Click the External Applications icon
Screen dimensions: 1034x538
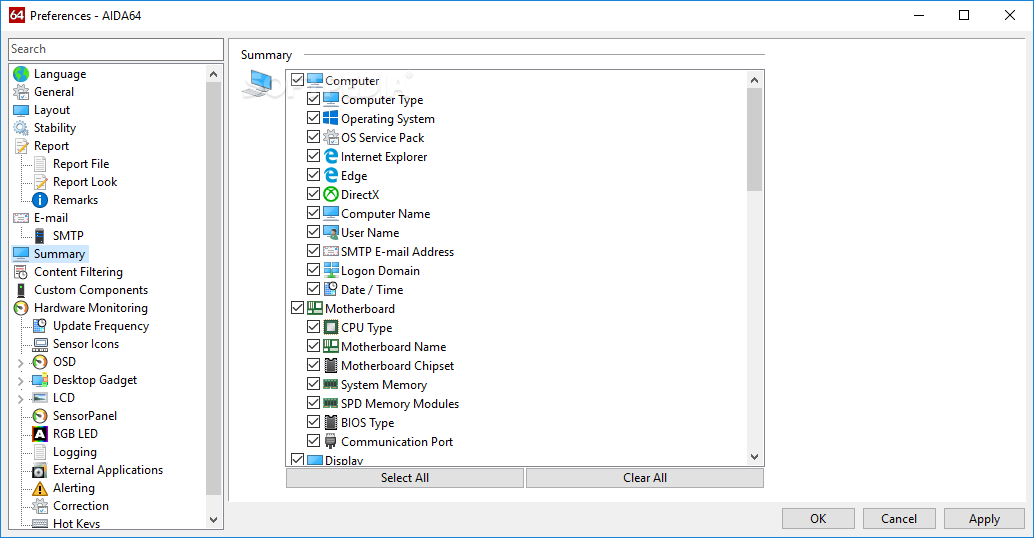tap(40, 470)
